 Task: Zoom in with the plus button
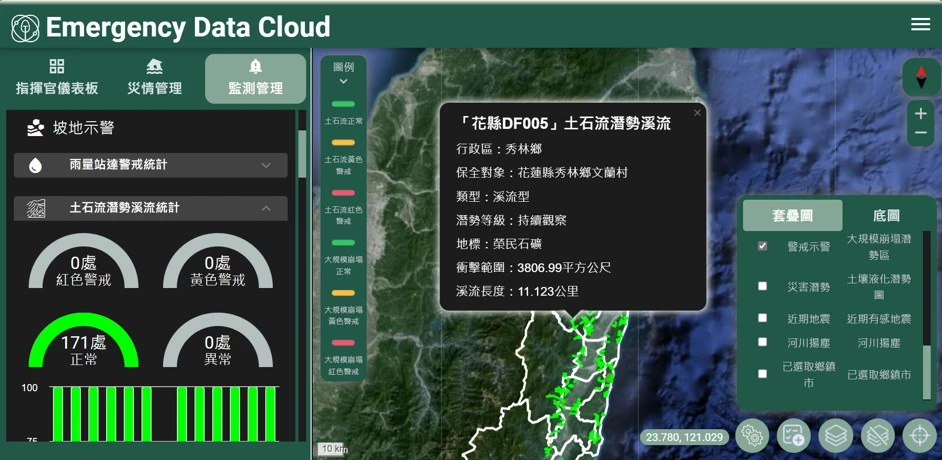921,113
